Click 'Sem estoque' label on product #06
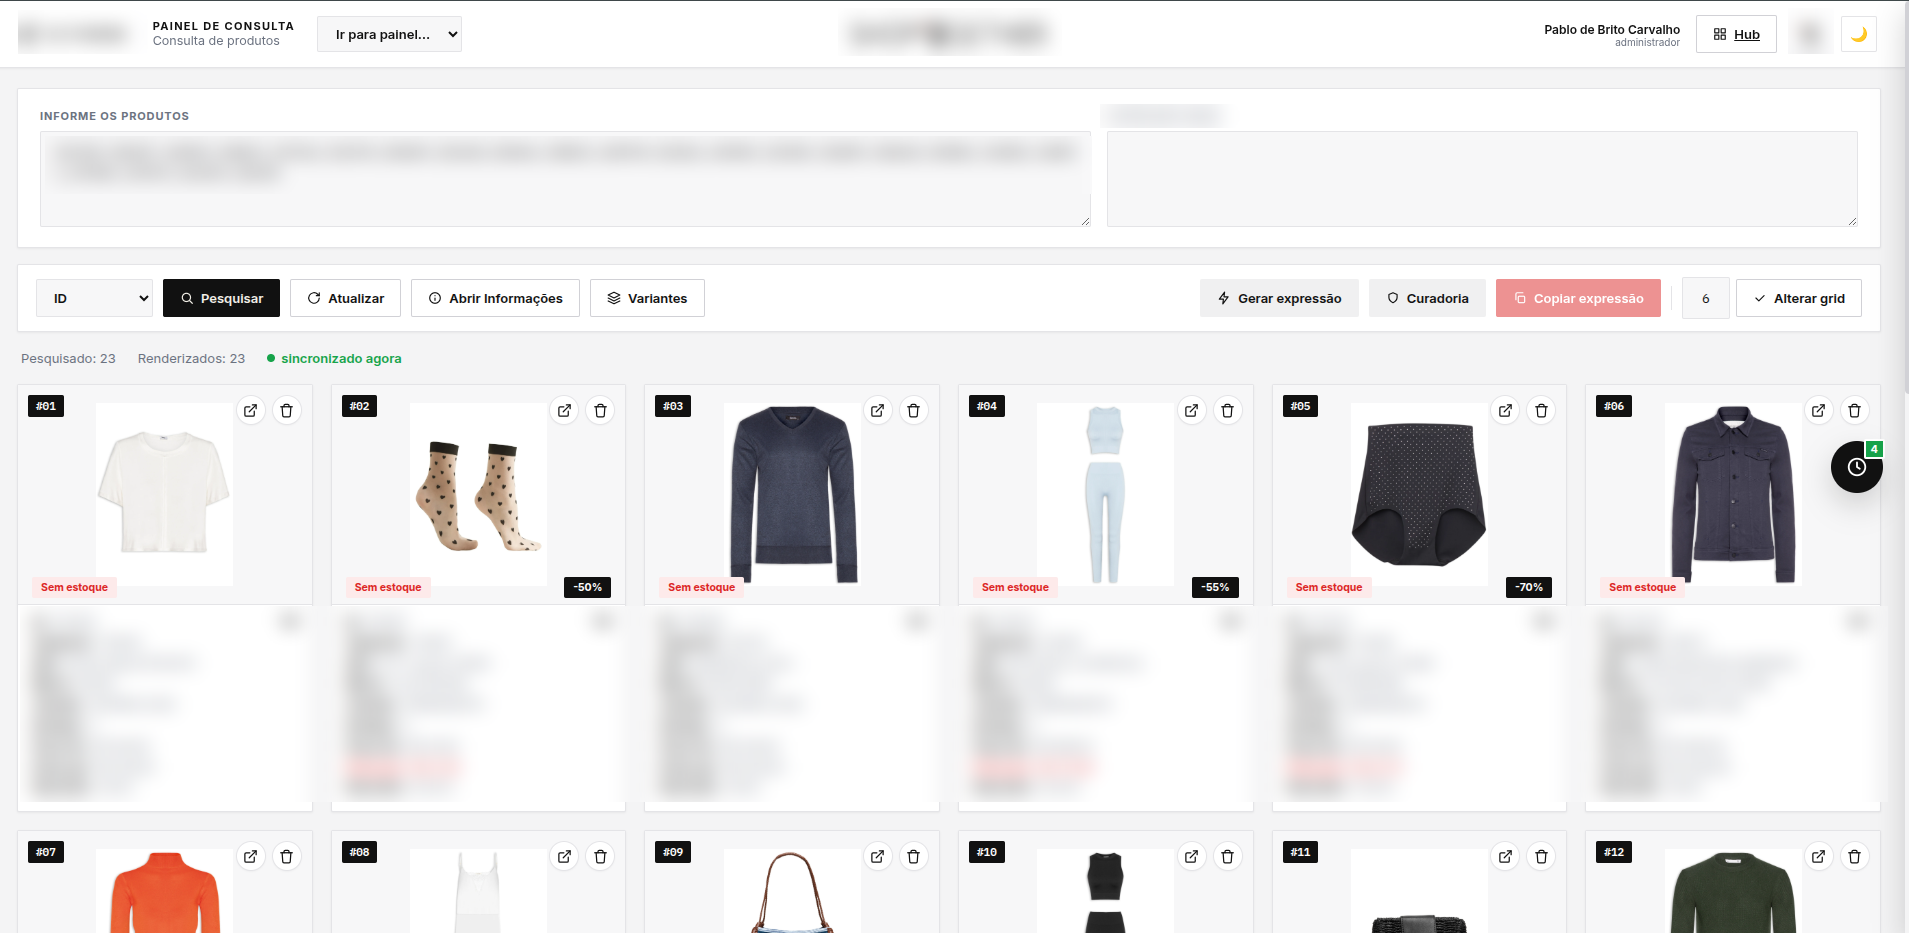This screenshot has width=1909, height=933. click(x=1642, y=587)
